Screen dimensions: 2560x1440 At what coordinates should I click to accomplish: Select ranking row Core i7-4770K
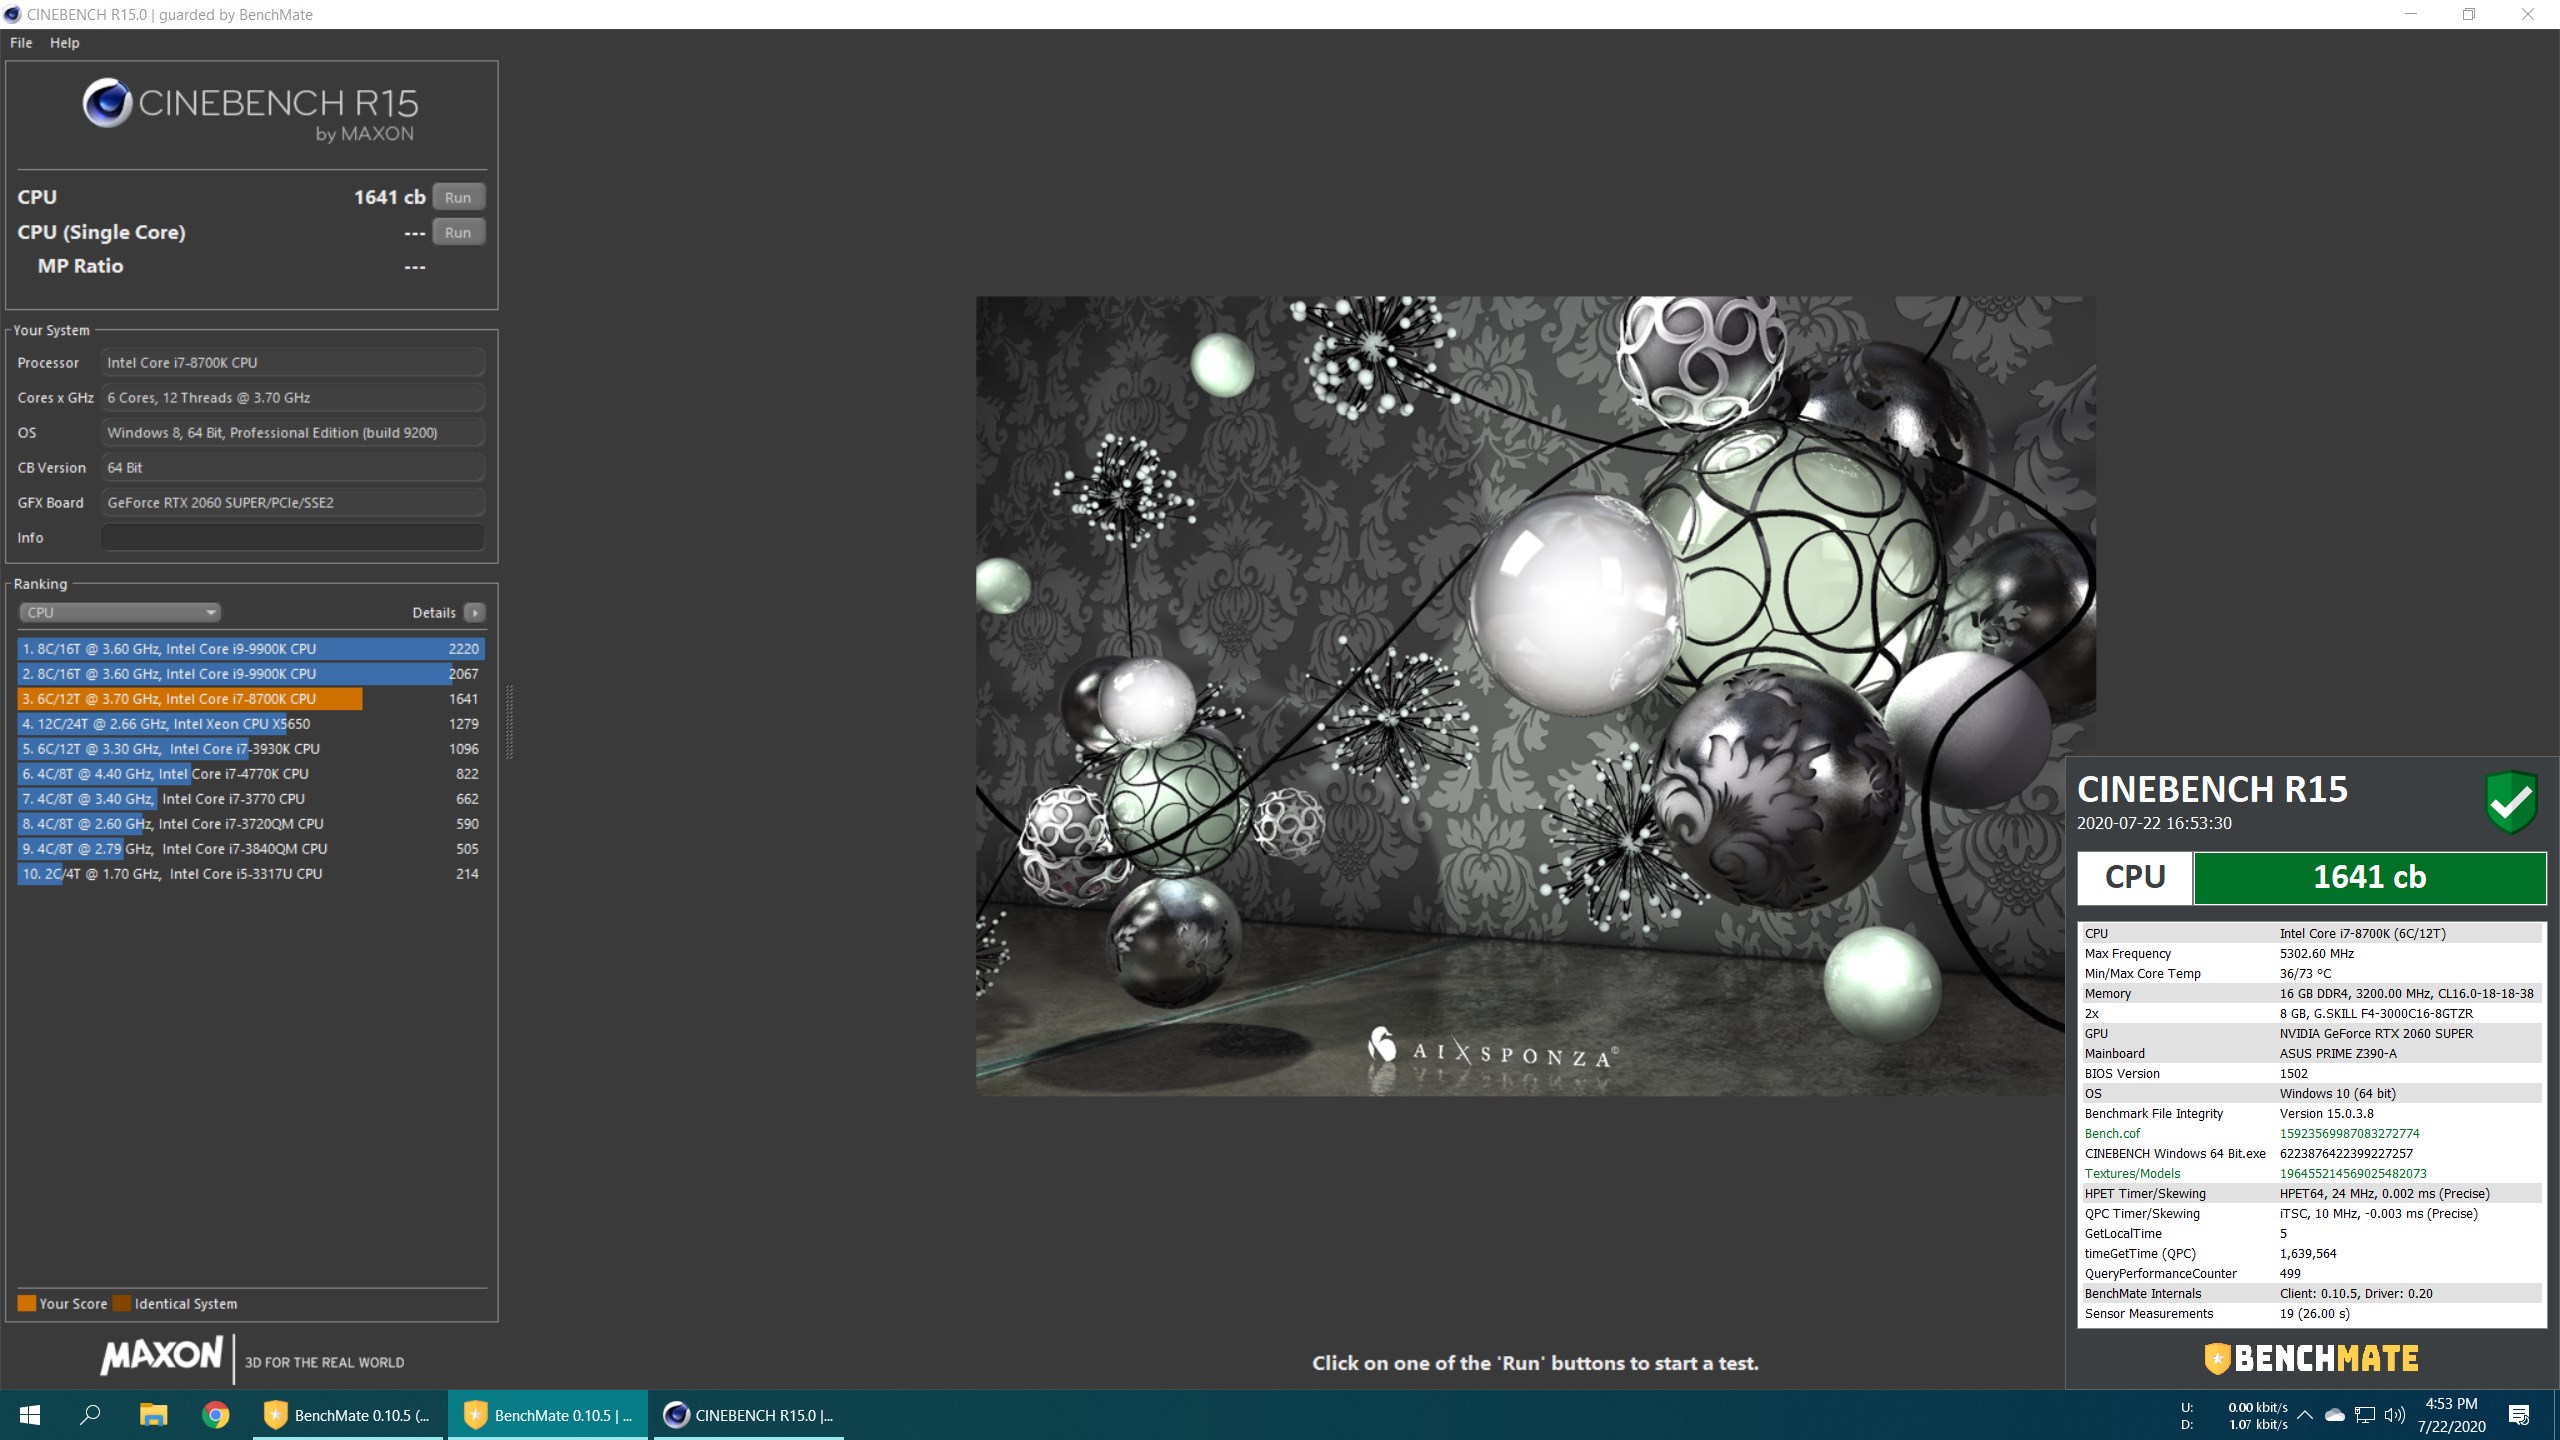(251, 774)
